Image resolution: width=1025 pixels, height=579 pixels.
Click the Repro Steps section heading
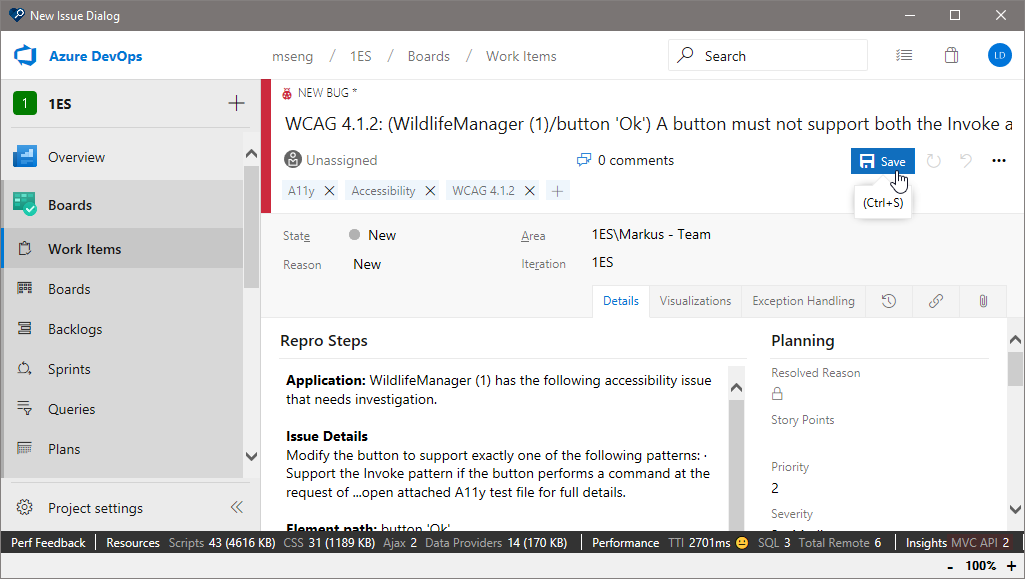pyautogui.click(x=324, y=340)
